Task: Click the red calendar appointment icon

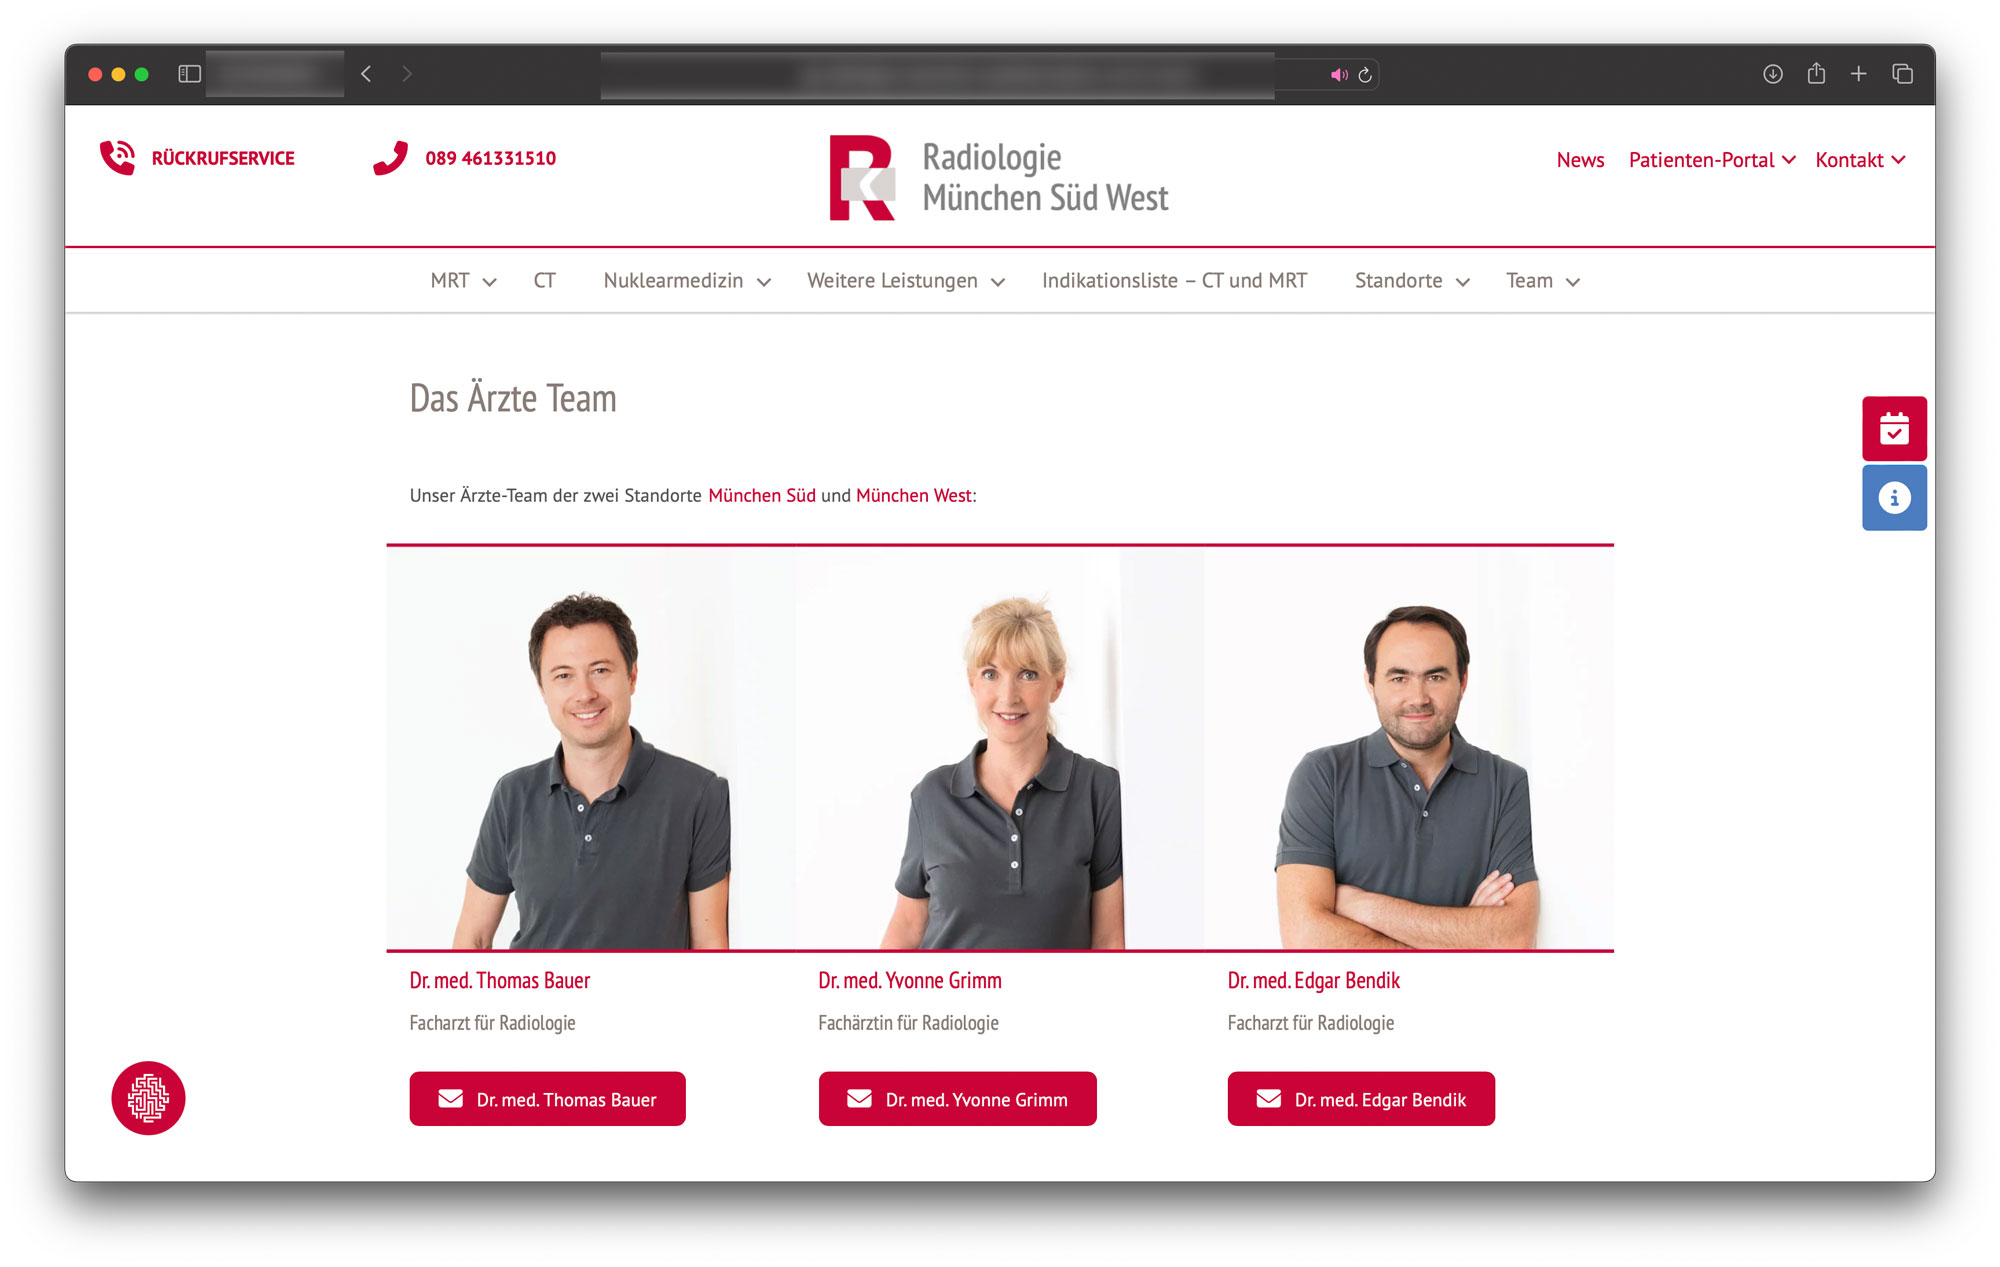Action: [1893, 428]
